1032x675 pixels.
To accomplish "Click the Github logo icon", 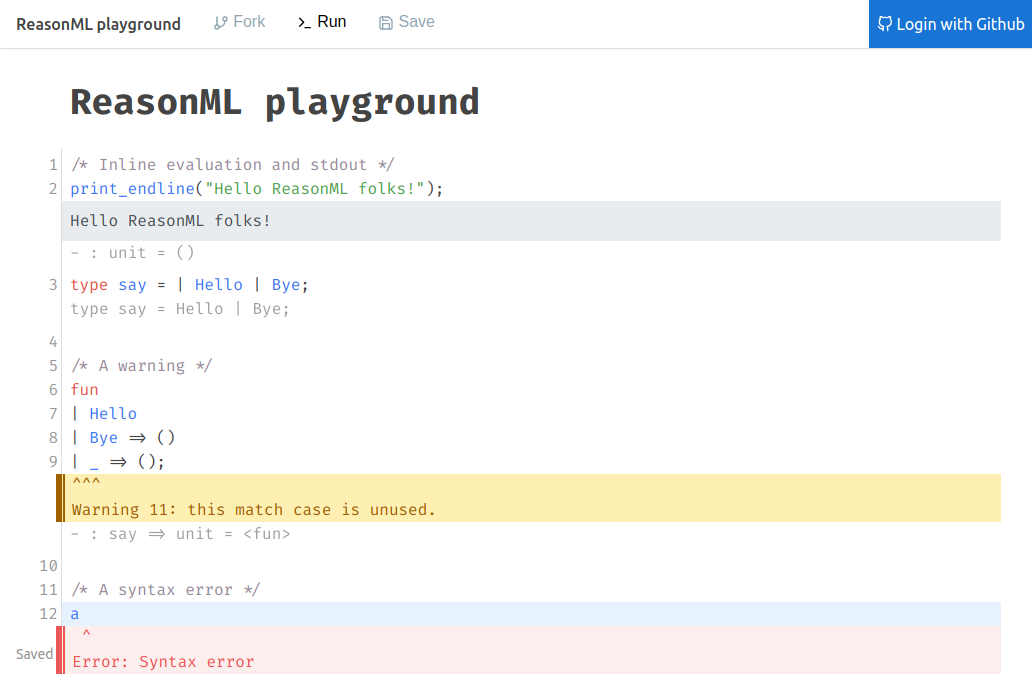I will tap(885, 24).
